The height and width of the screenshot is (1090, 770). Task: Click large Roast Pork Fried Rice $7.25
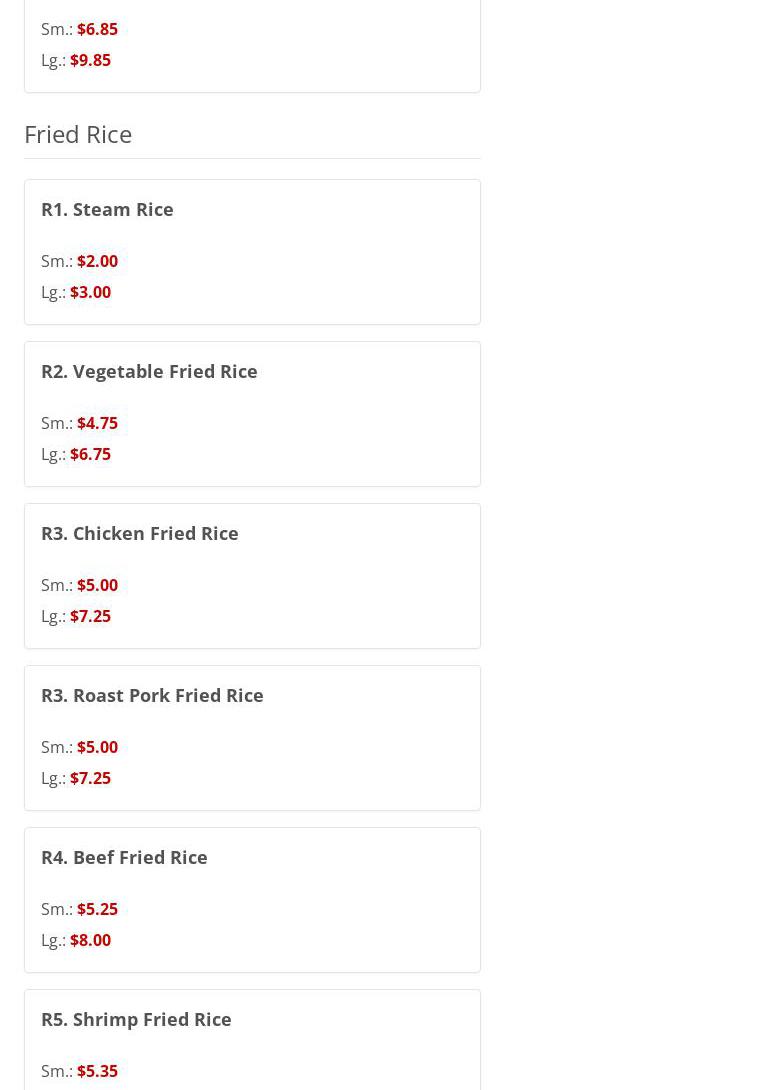pyautogui.click(x=90, y=778)
